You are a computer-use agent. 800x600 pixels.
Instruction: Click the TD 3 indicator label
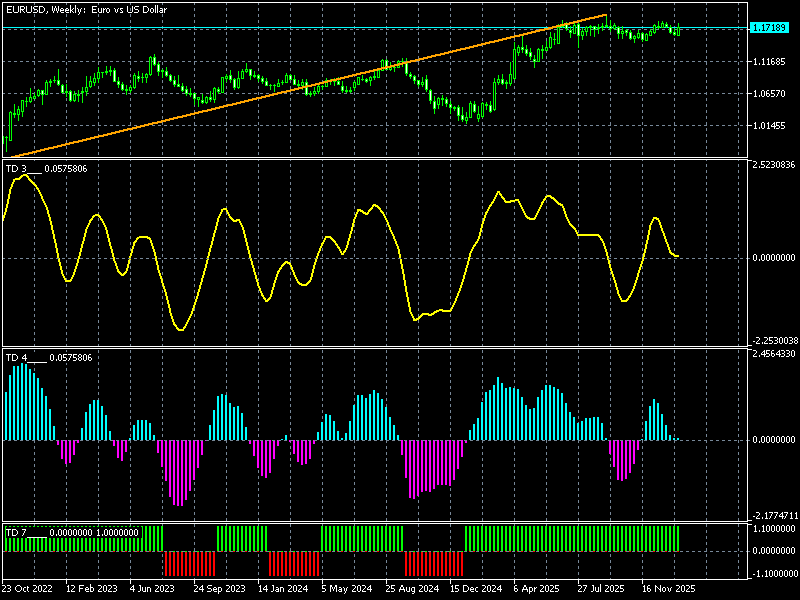click(x=46, y=169)
